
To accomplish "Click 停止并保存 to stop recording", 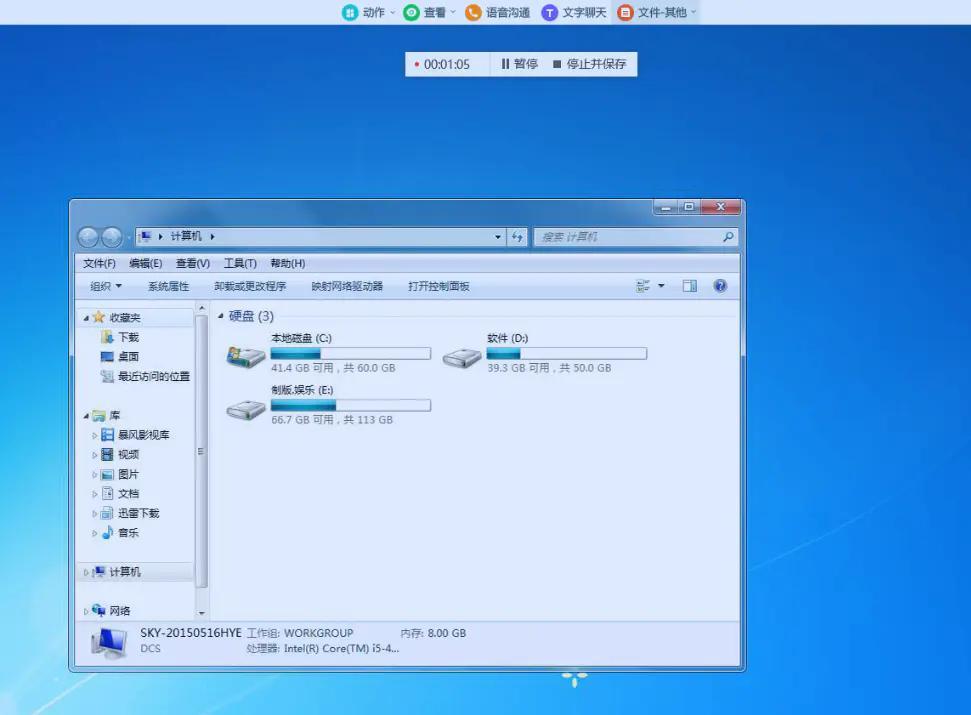I will point(590,64).
